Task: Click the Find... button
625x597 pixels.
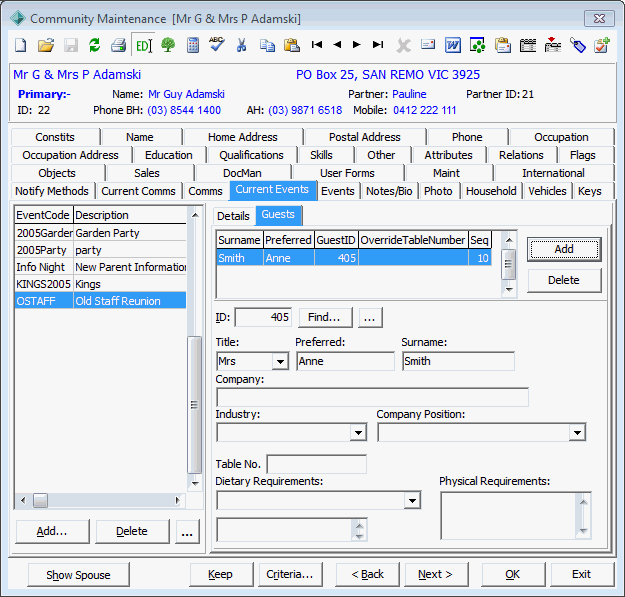Action: pos(324,317)
